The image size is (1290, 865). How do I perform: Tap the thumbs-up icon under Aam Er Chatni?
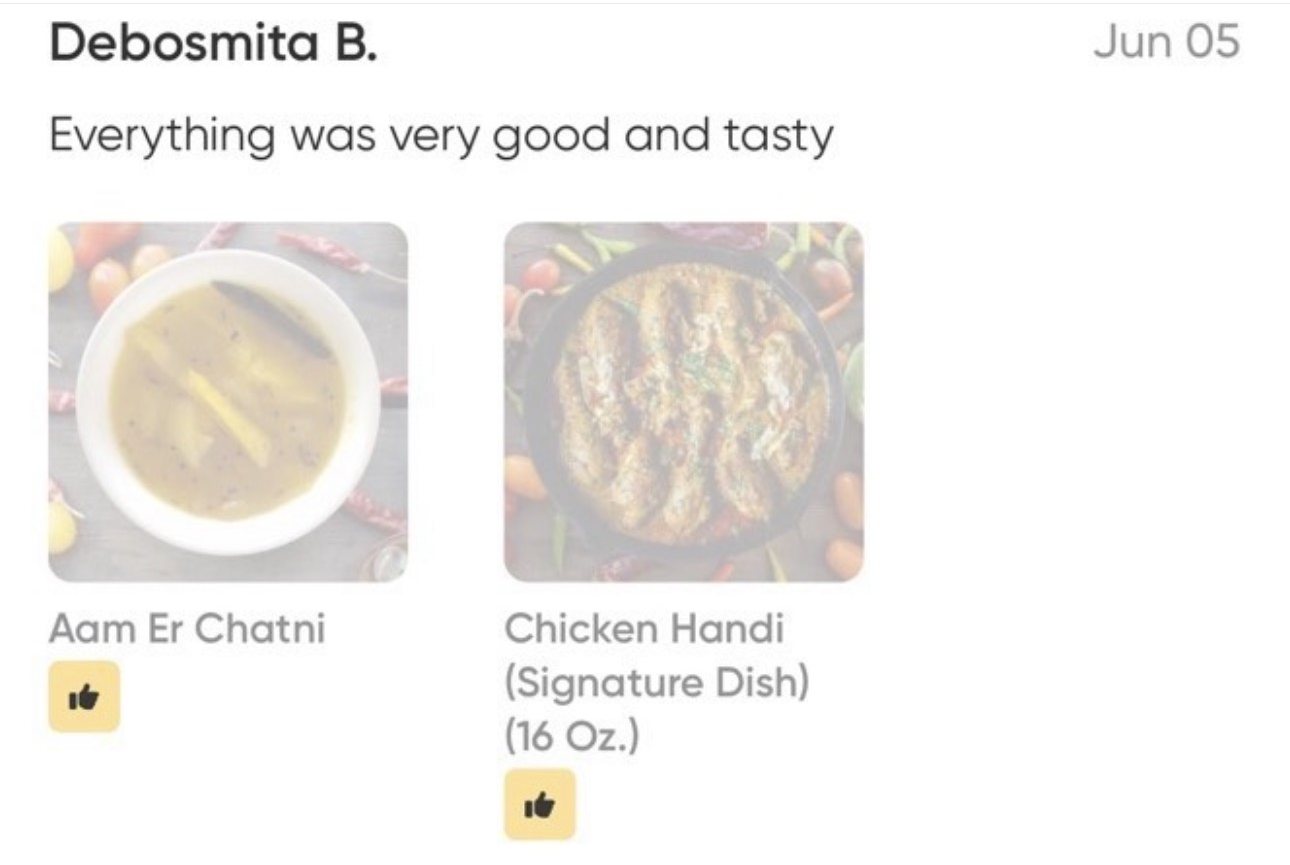click(84, 696)
